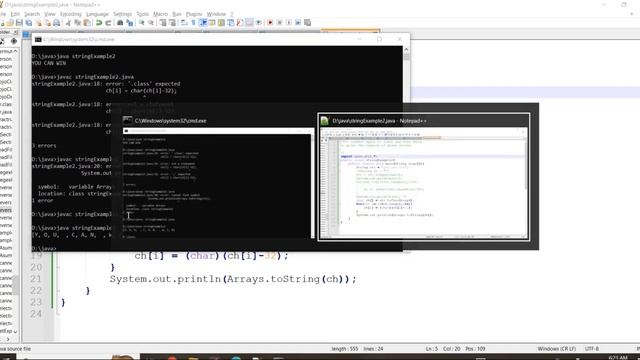The width and height of the screenshot is (640, 360).
Task: Save the recorded macro icon
Action: [x=308, y=23]
